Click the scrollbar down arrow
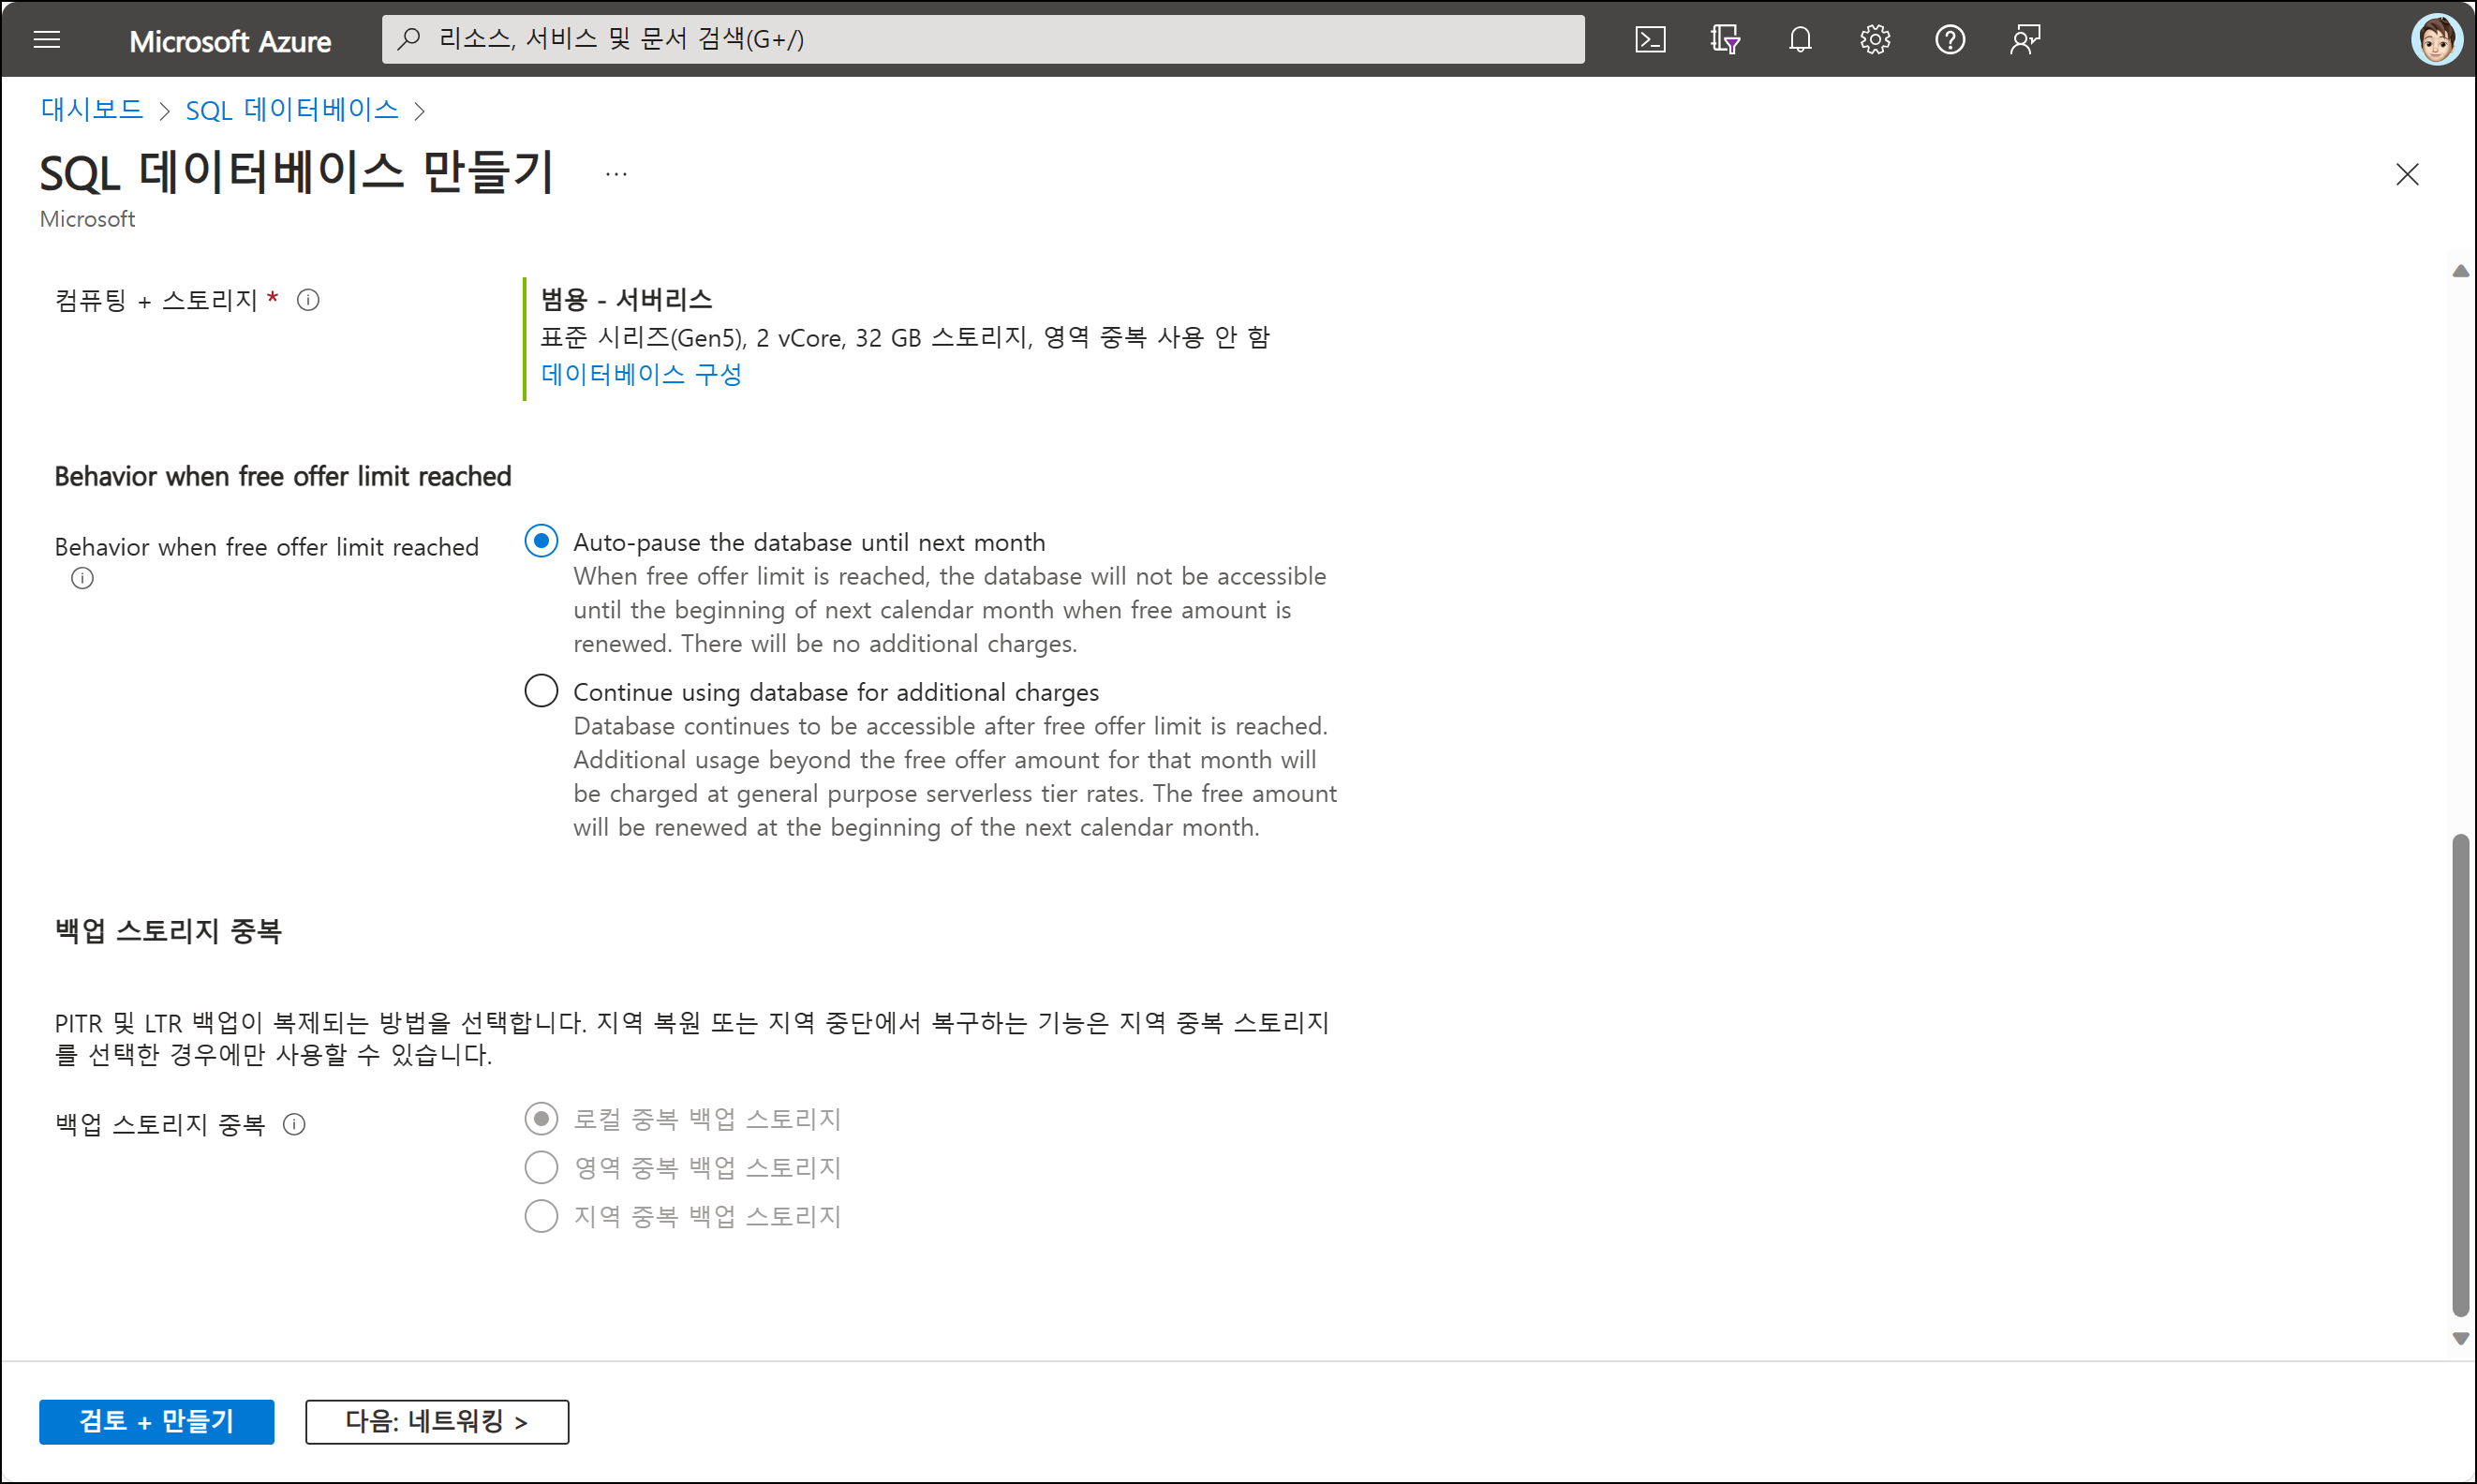Viewport: 2477px width, 1484px height. 2460,1338
